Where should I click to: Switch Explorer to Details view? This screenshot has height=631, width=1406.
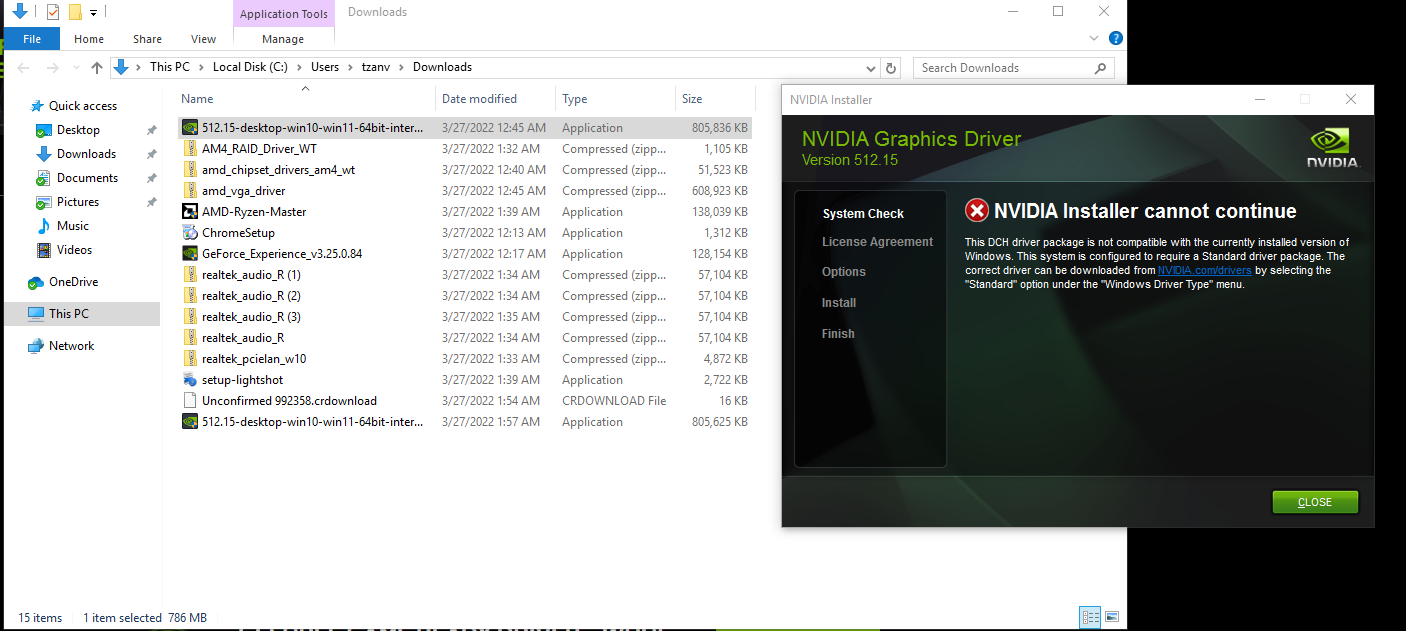1091,617
